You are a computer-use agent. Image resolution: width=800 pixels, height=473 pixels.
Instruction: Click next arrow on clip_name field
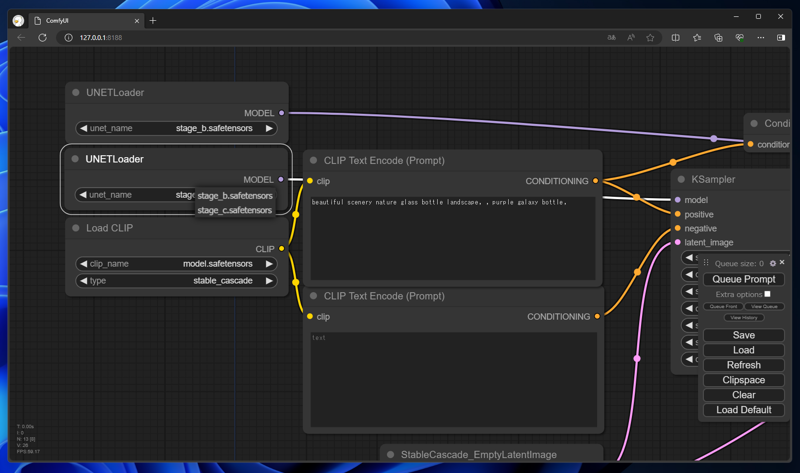coord(269,264)
